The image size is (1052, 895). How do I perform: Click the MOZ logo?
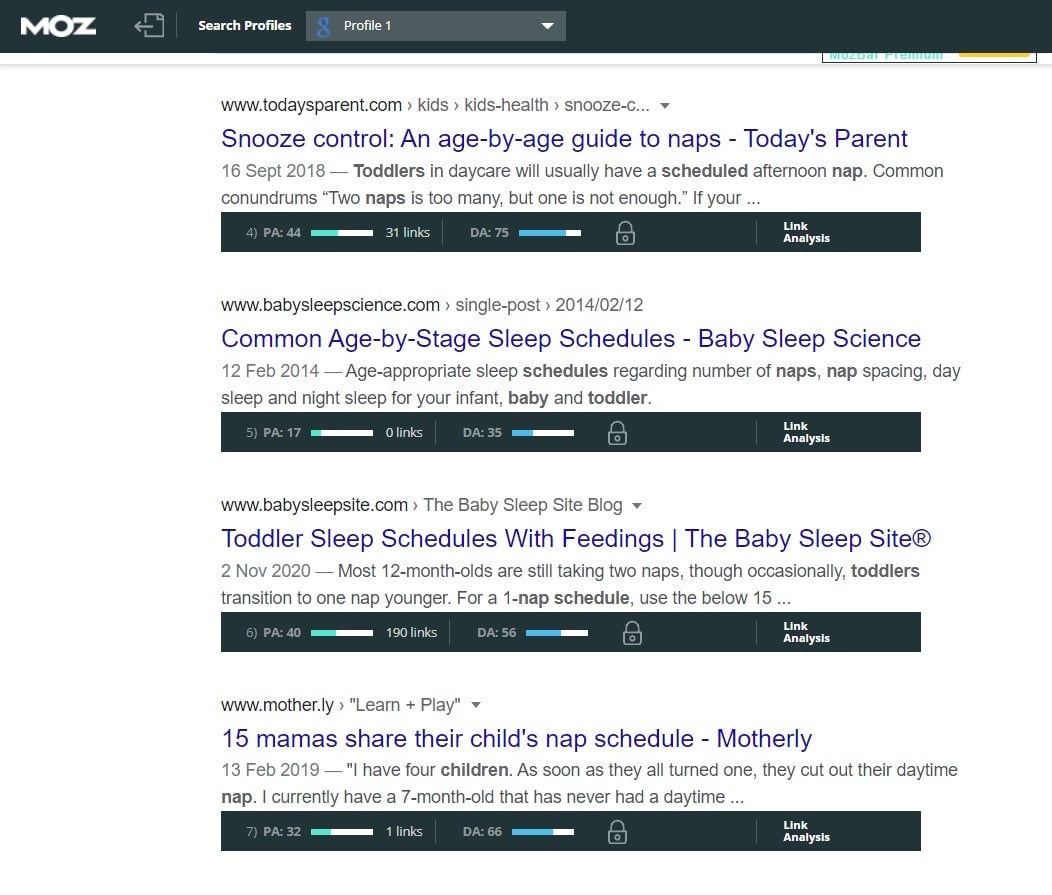(x=58, y=26)
